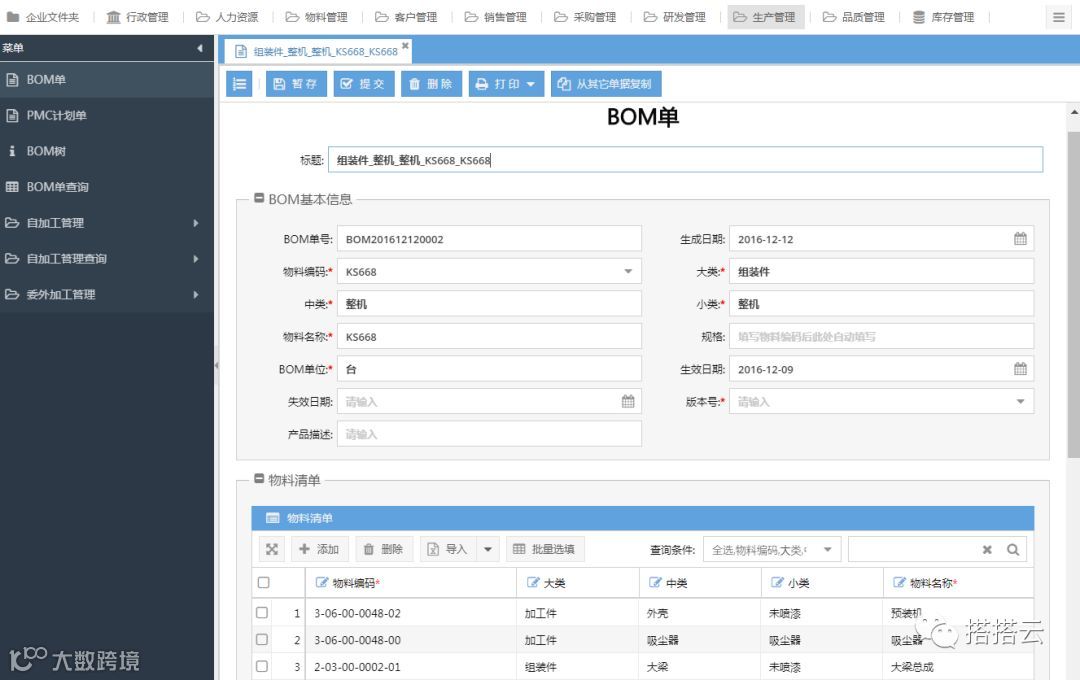Open calendar for 生效日期
The image size is (1080, 680).
pyautogui.click(x=1020, y=369)
